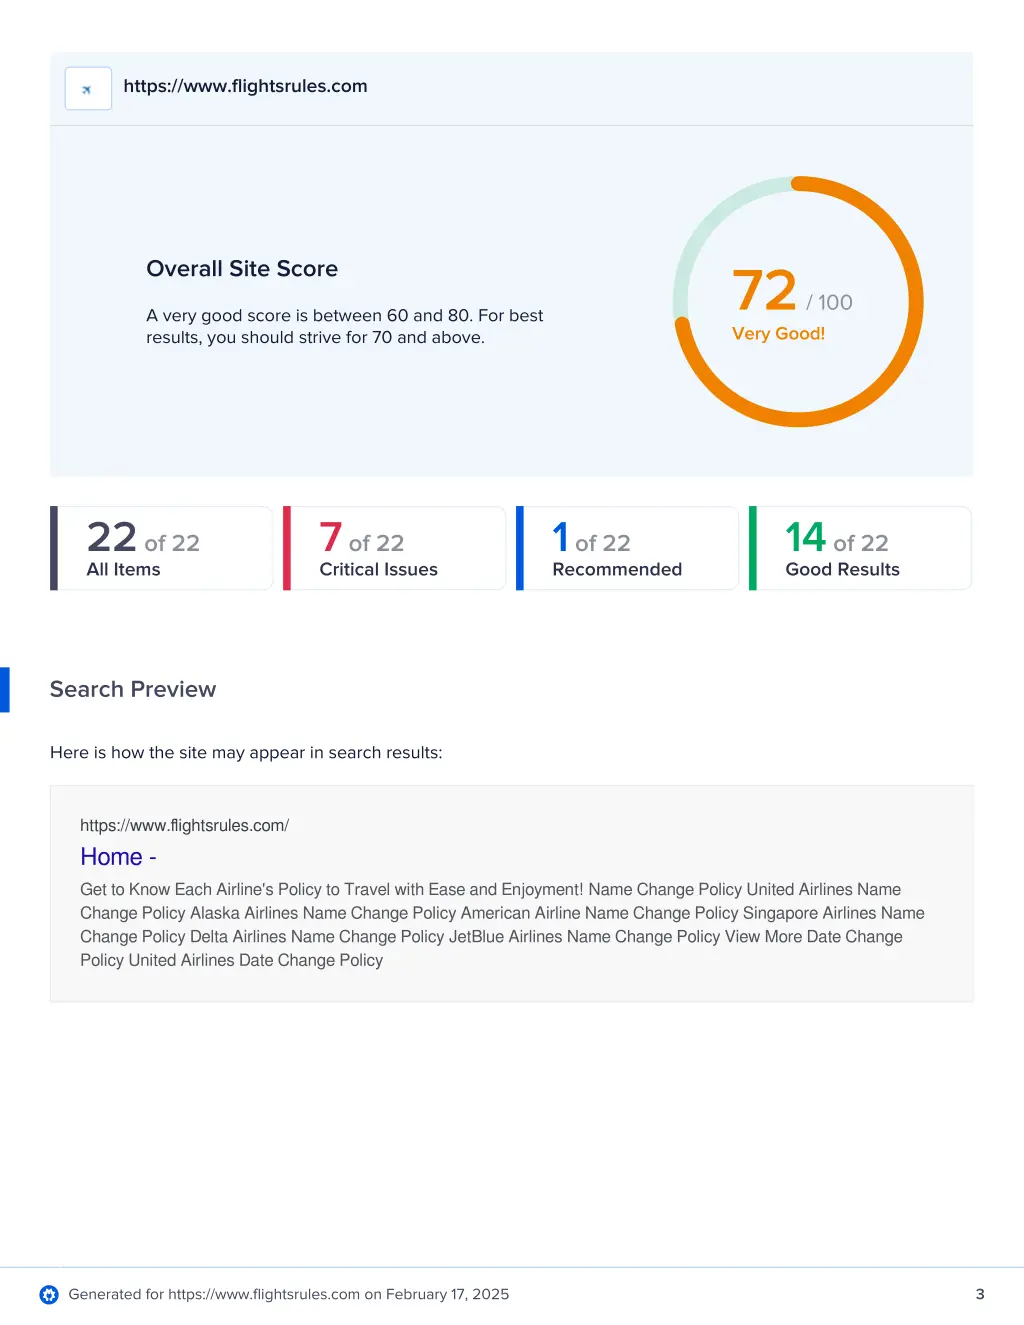This screenshot has width=1024, height=1325.
Task: Click the red 7 critical issues count
Action: [x=331, y=537]
